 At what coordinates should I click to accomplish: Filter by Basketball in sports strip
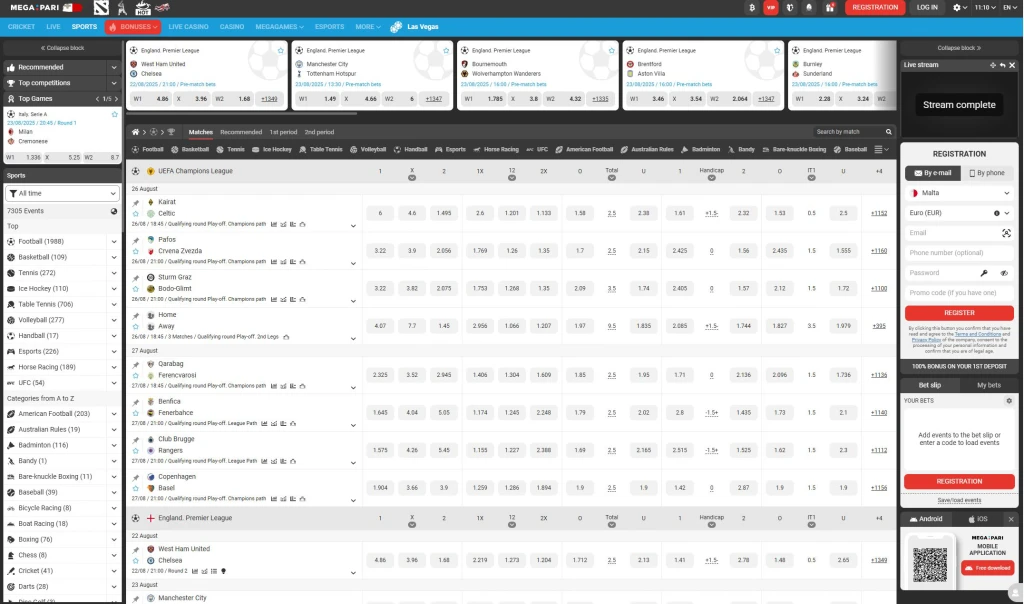[x=190, y=150]
